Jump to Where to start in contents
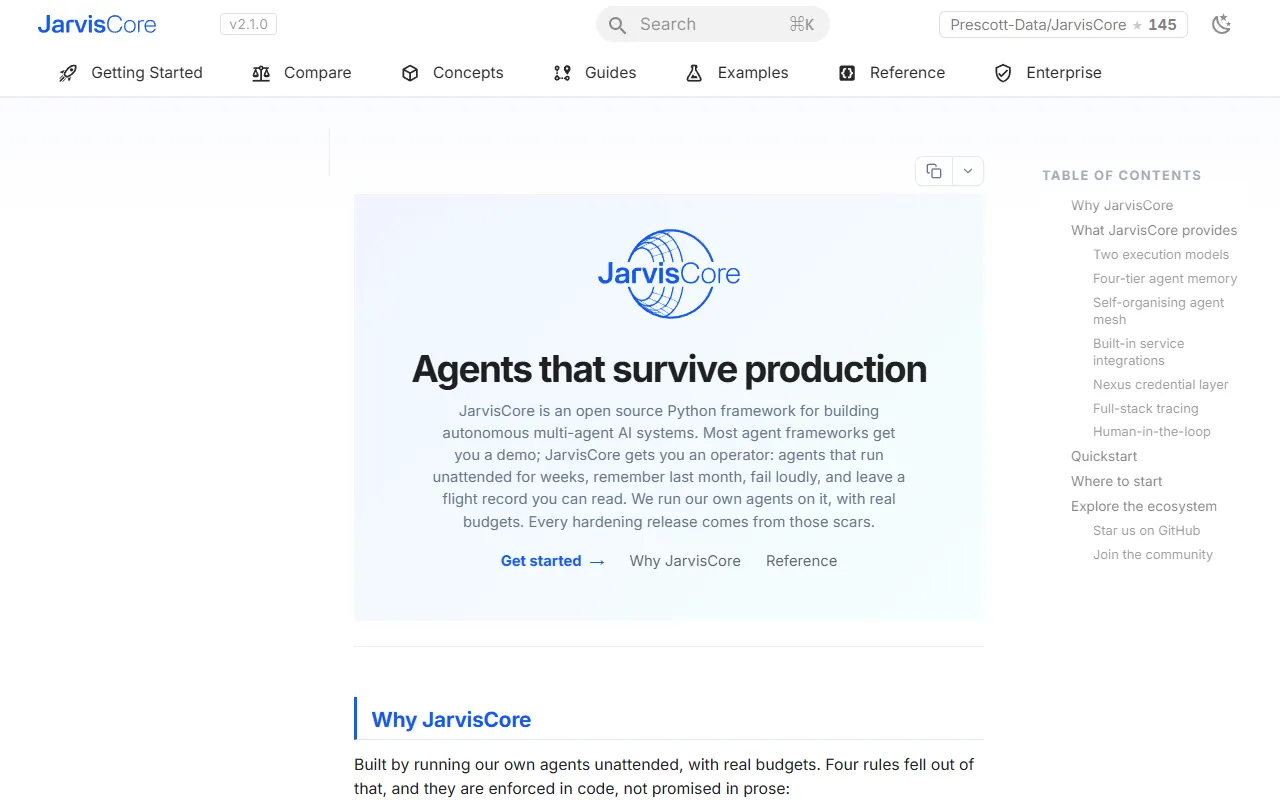Viewport: 1280px width, 800px height. coord(1117,481)
